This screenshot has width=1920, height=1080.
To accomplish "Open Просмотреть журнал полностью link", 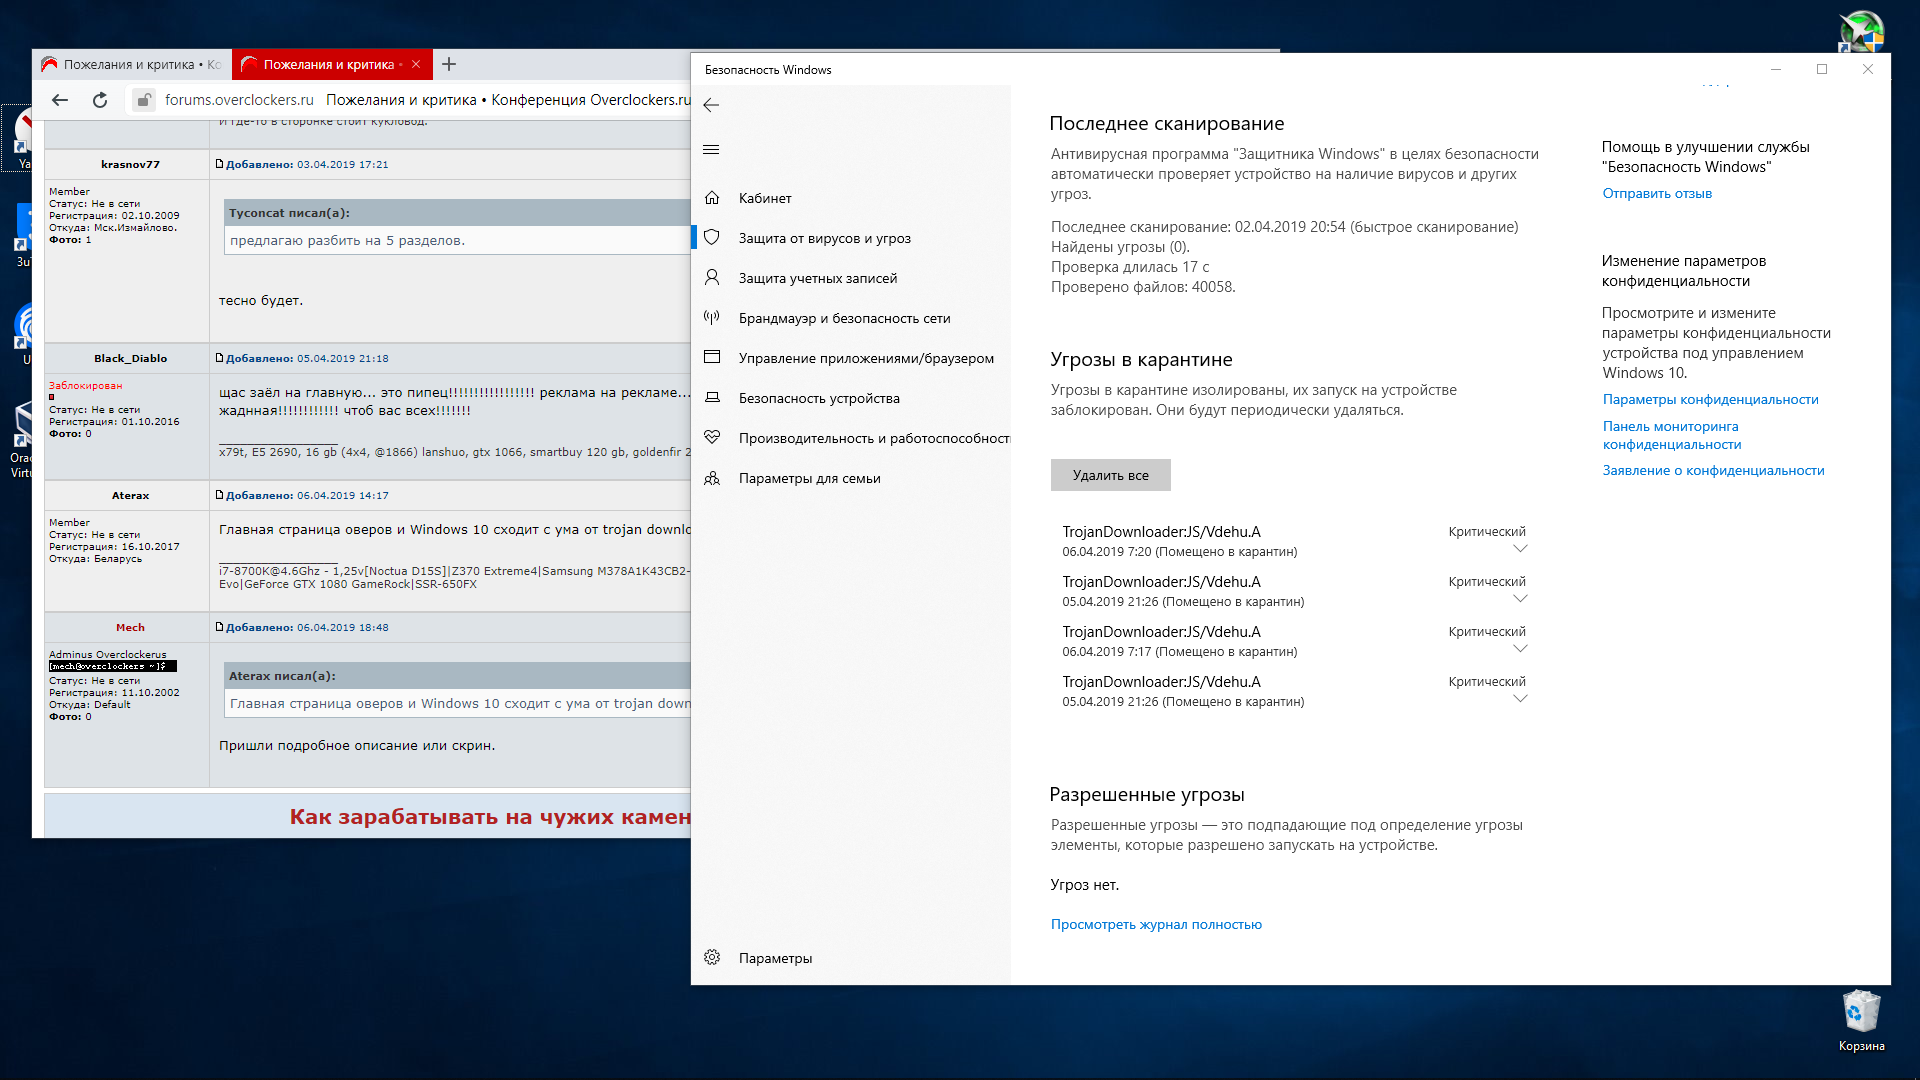I will tap(1156, 925).
